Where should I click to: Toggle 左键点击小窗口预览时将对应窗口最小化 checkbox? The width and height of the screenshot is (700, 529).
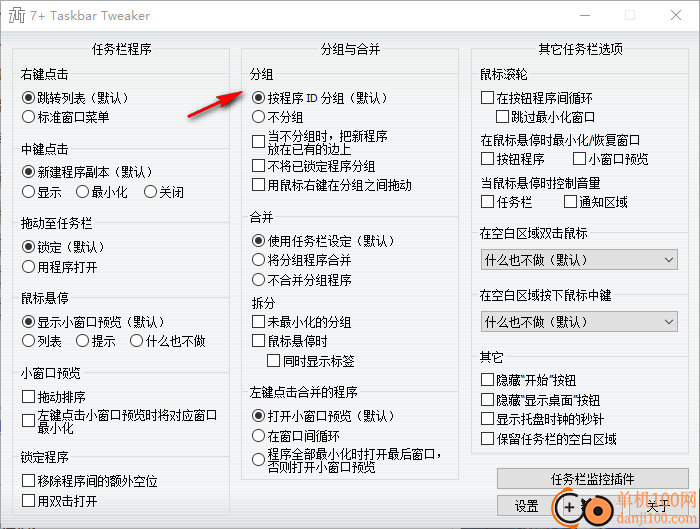tap(29, 421)
